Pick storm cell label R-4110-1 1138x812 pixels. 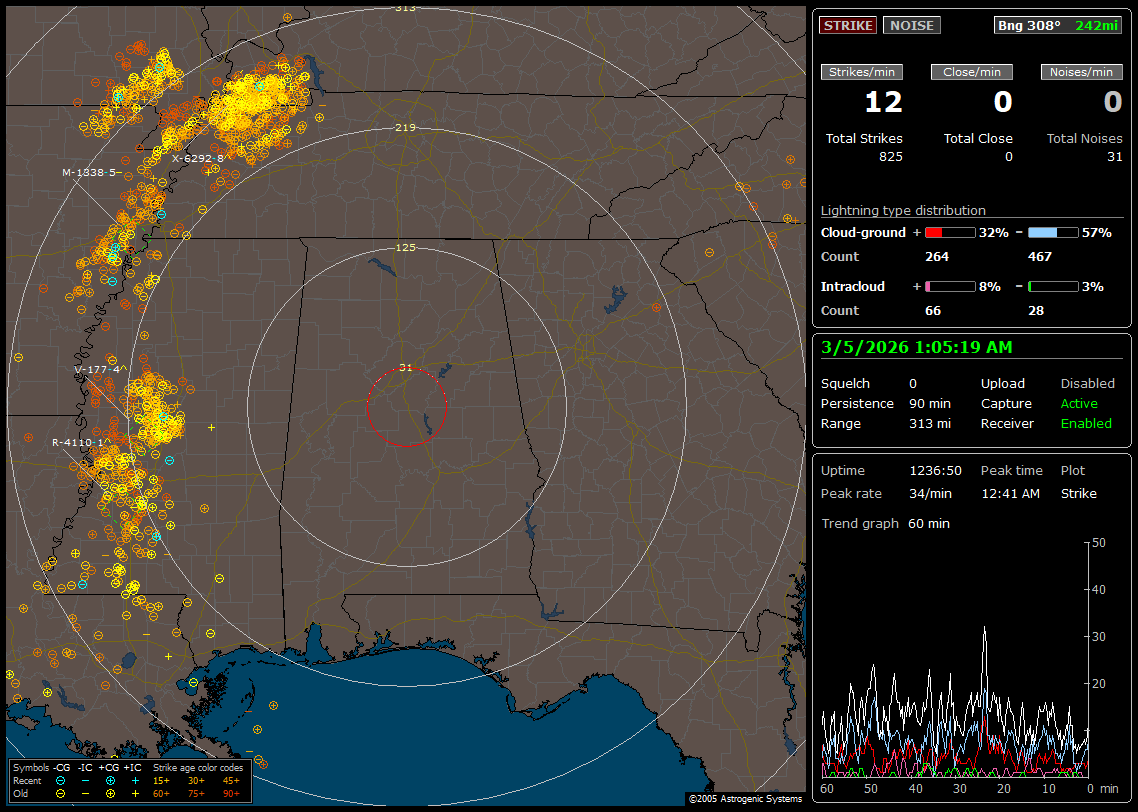tap(79, 442)
